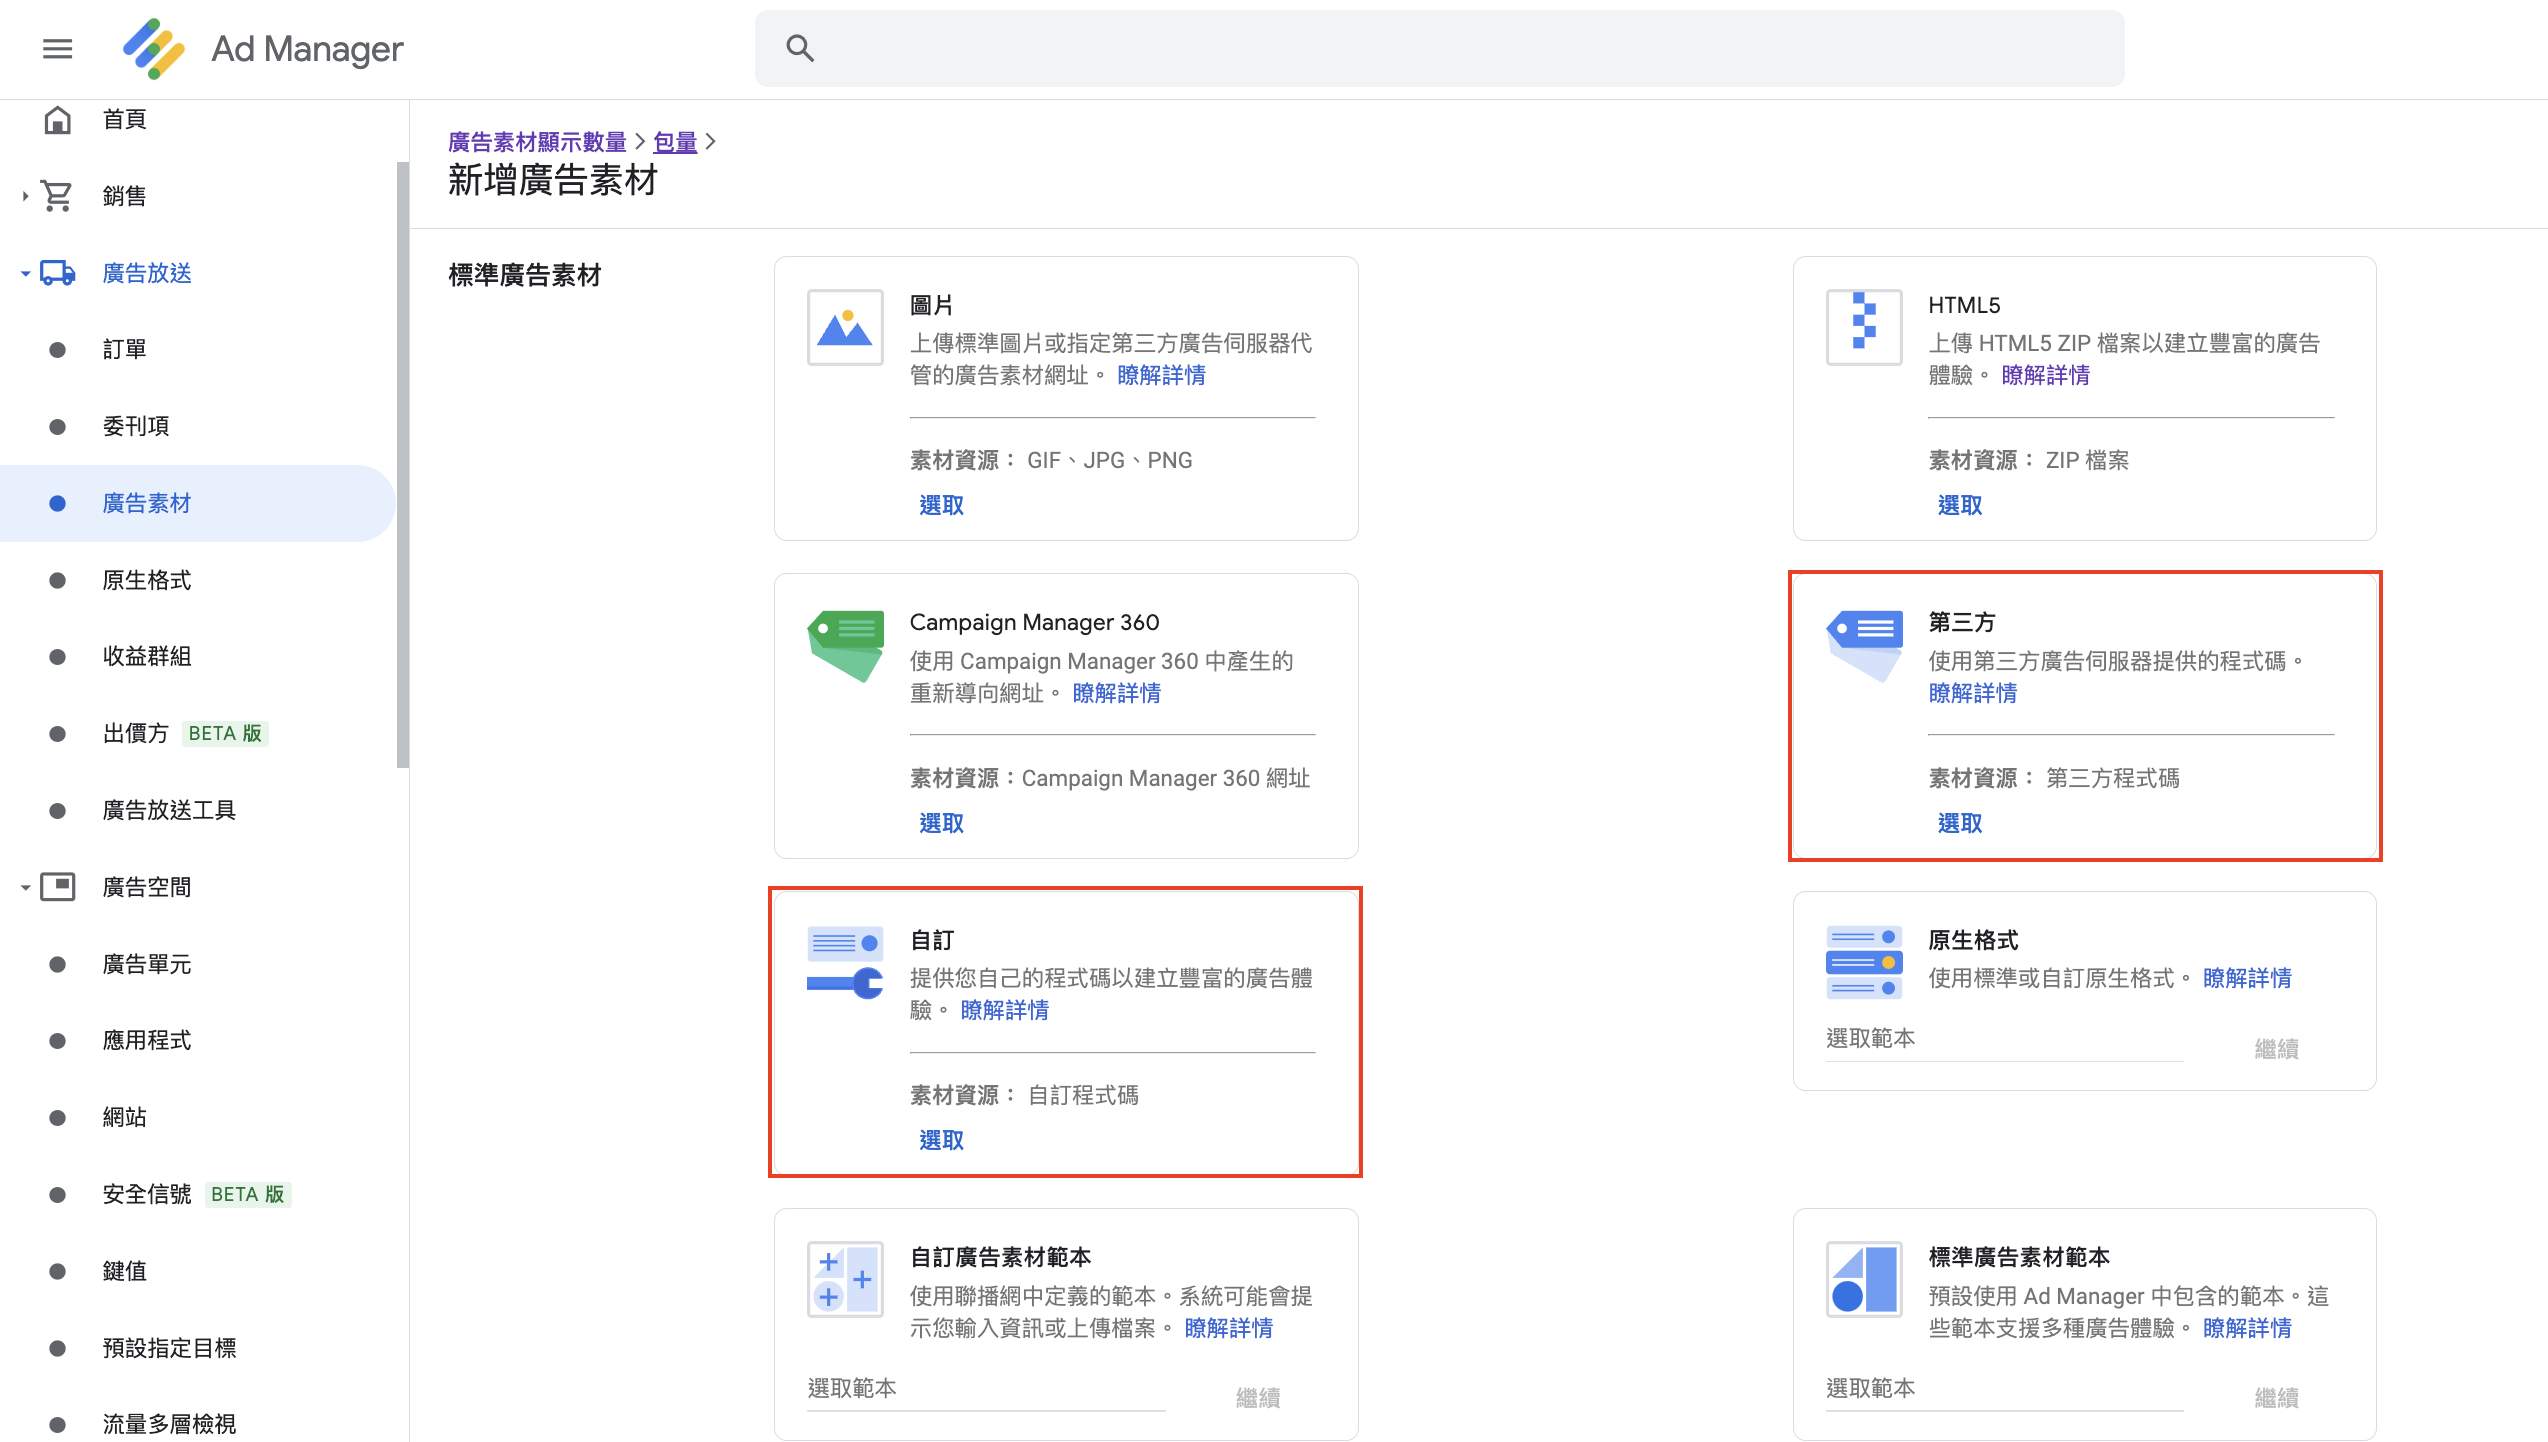The width and height of the screenshot is (2548, 1442).
Task: Open 委刊項 in the sidebar
Action: (x=198, y=427)
